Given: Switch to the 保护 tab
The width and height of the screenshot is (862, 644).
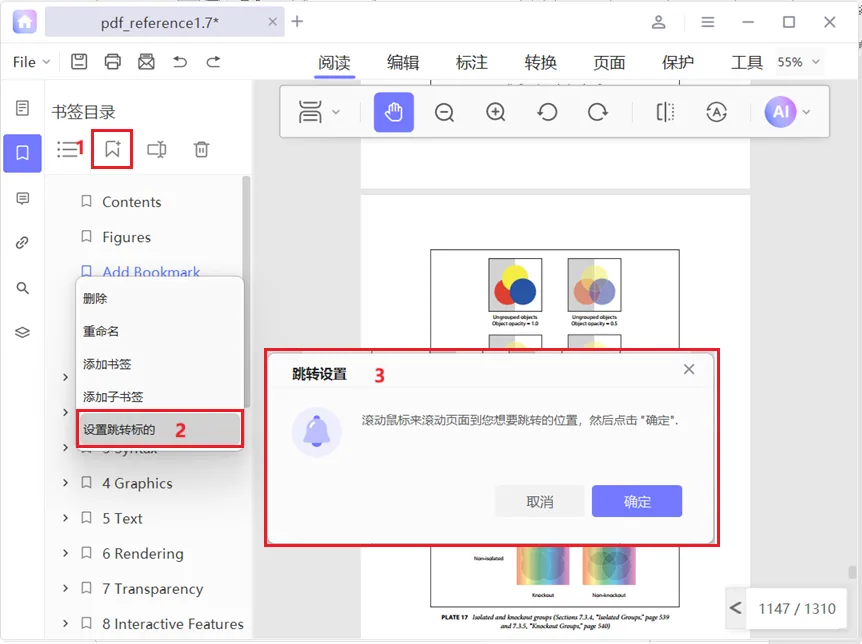Looking at the screenshot, I should (x=678, y=63).
